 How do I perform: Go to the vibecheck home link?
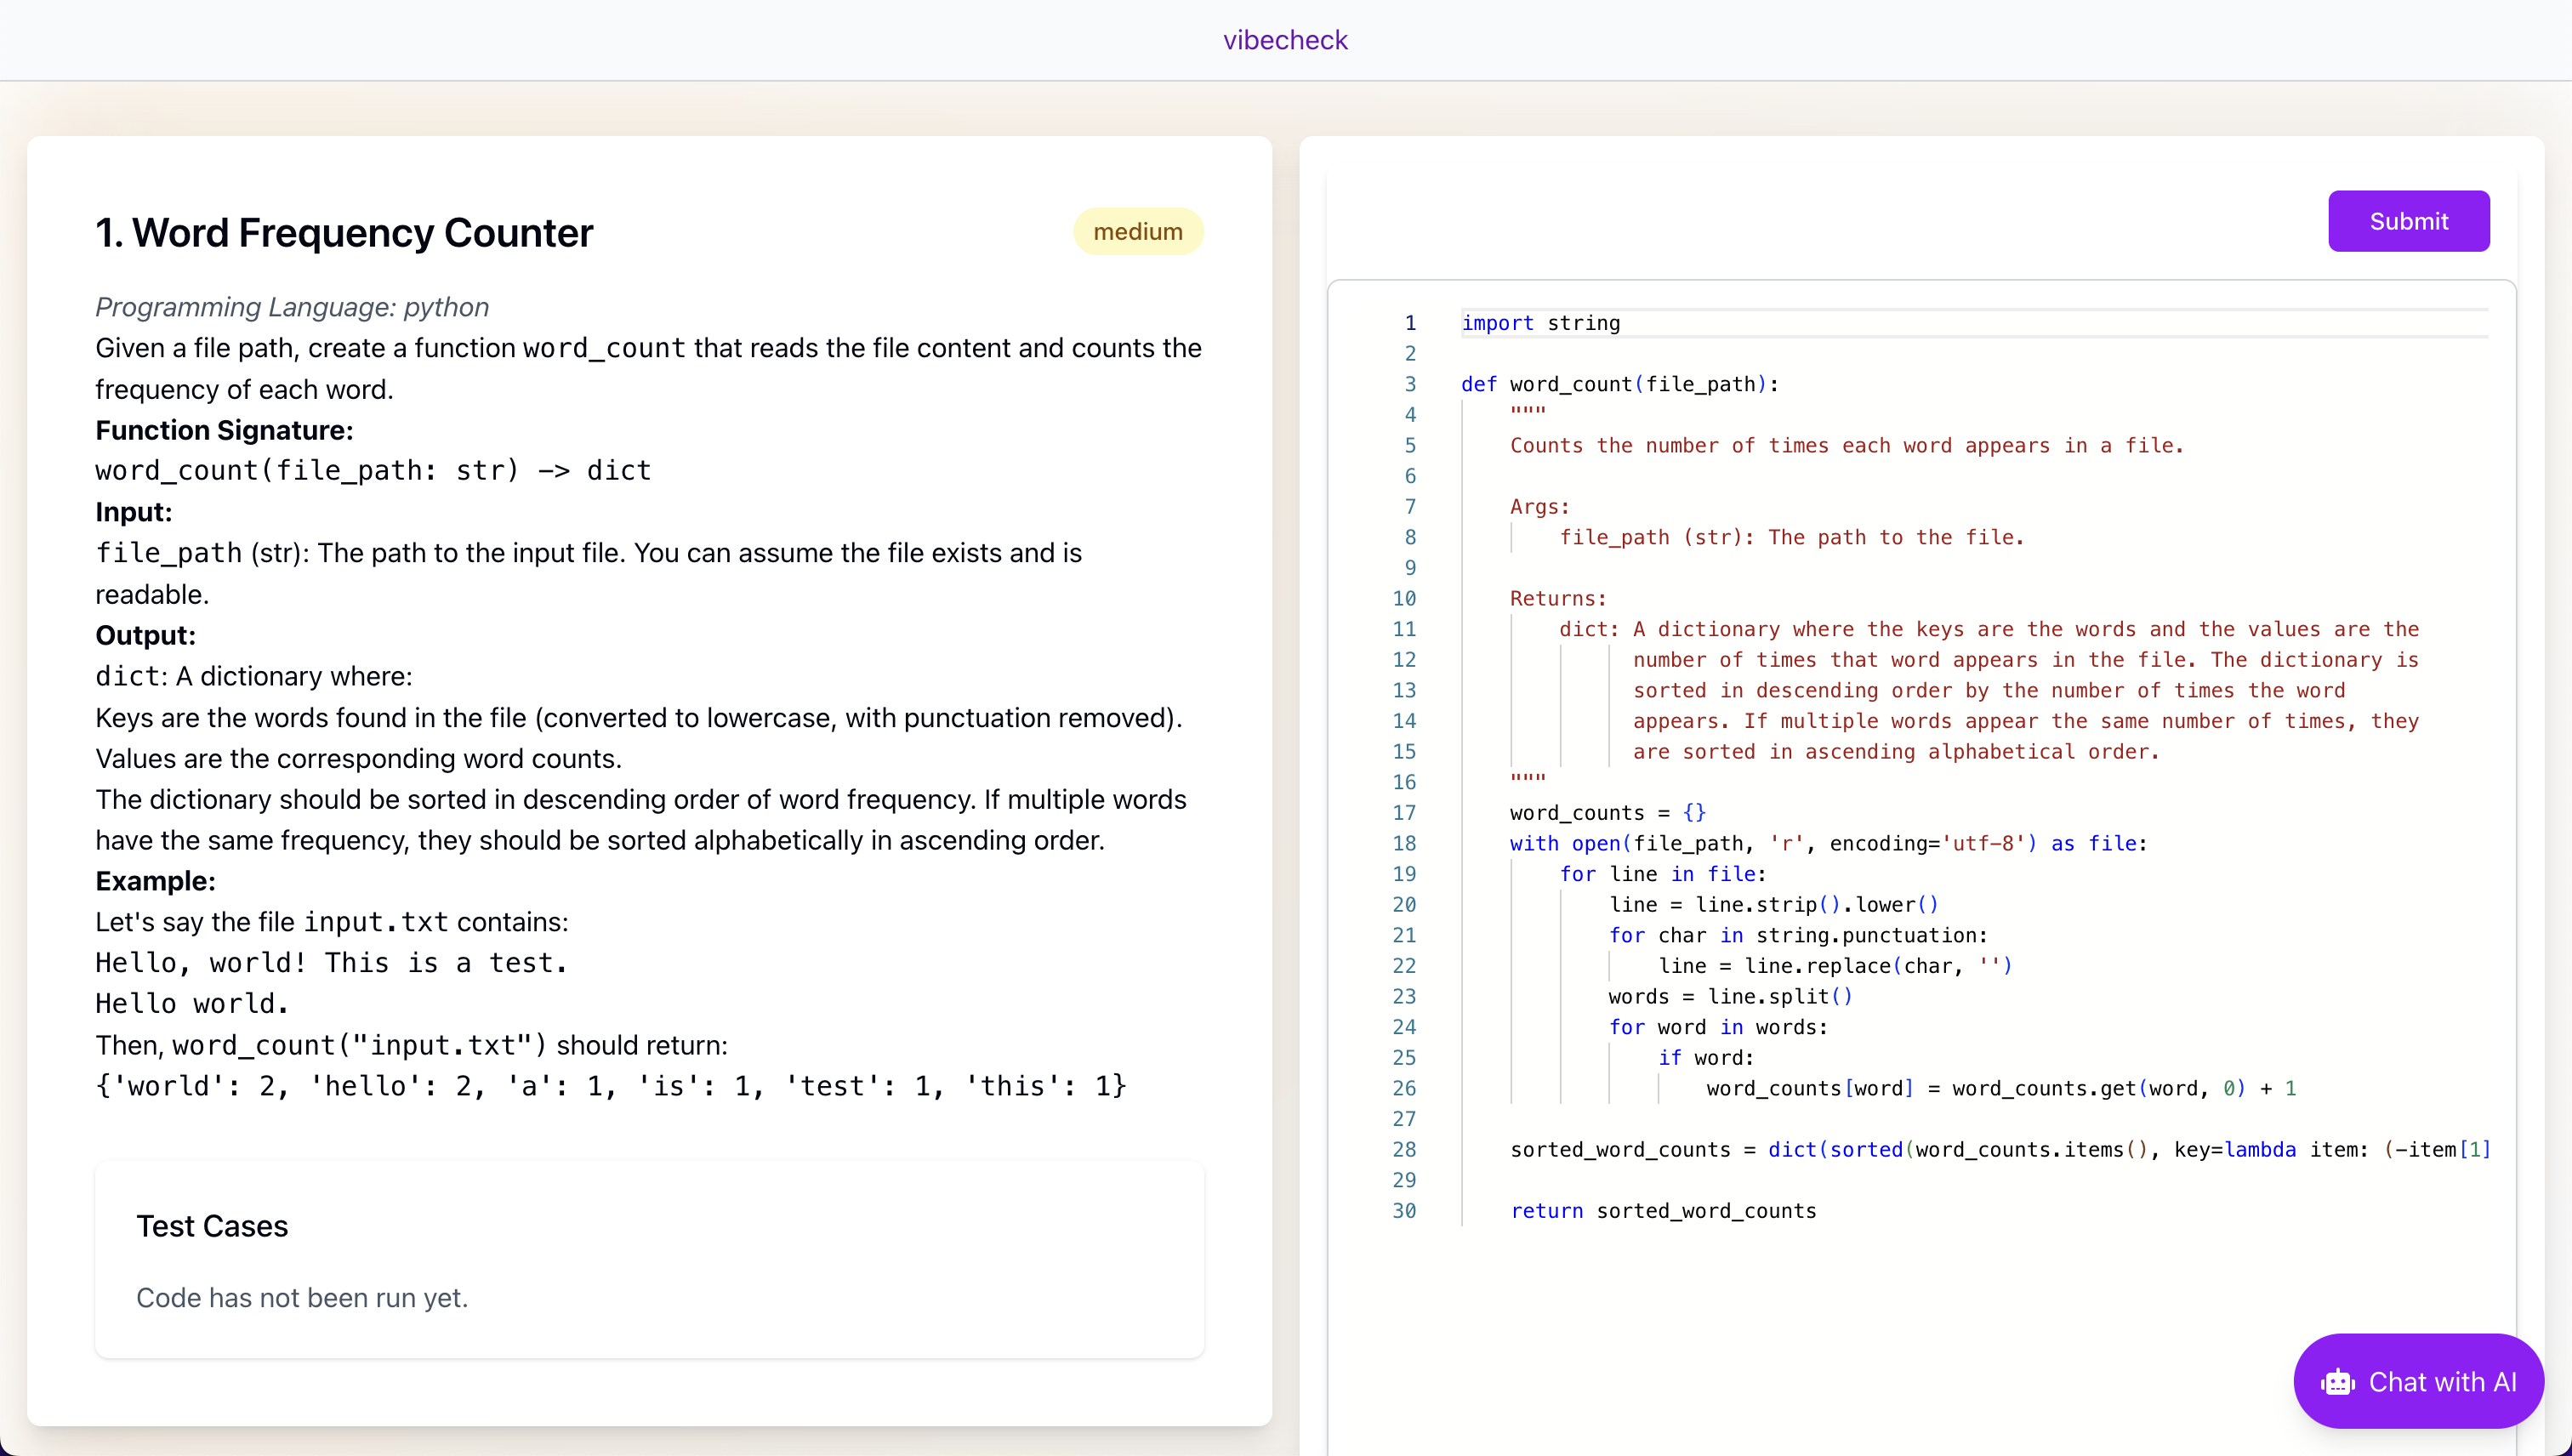1285,40
